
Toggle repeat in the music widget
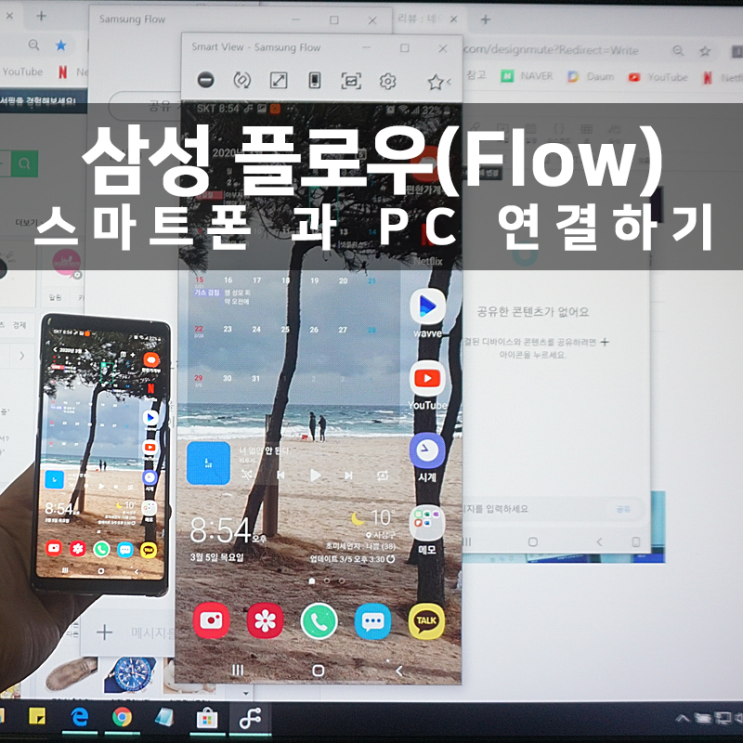click(383, 475)
